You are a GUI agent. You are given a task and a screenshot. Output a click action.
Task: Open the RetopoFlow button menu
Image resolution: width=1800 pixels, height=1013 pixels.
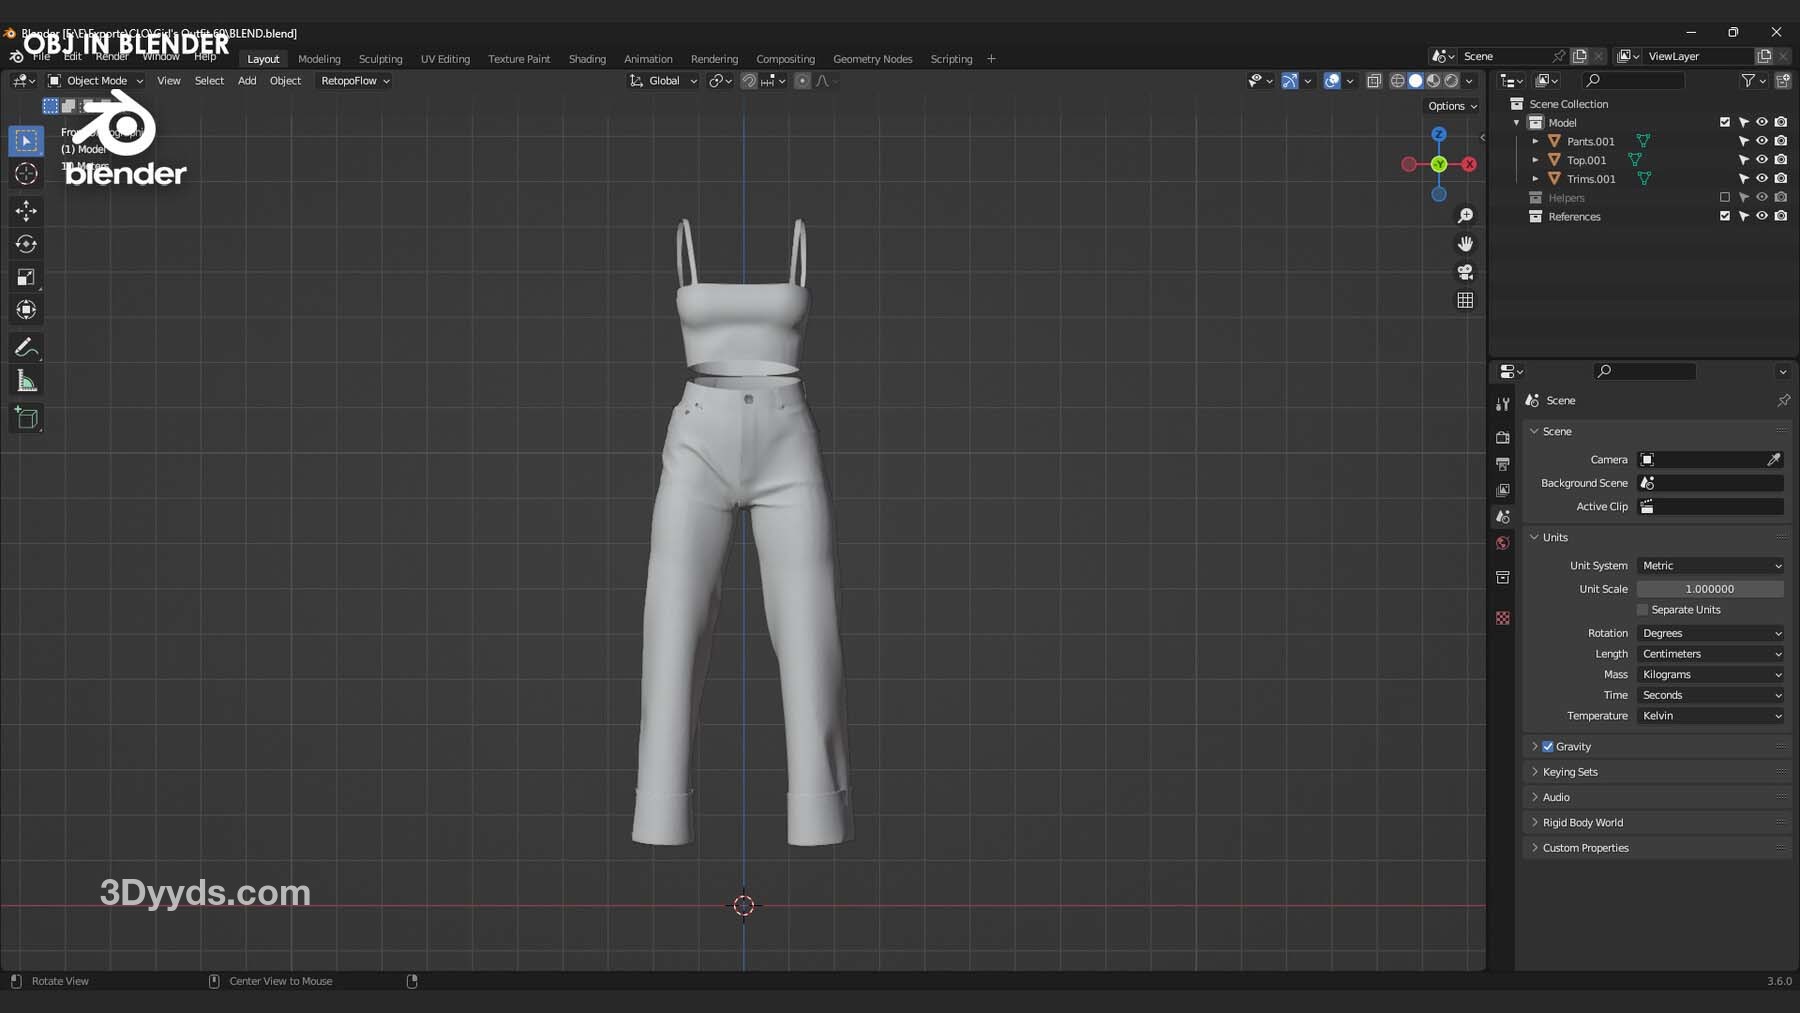click(x=354, y=81)
